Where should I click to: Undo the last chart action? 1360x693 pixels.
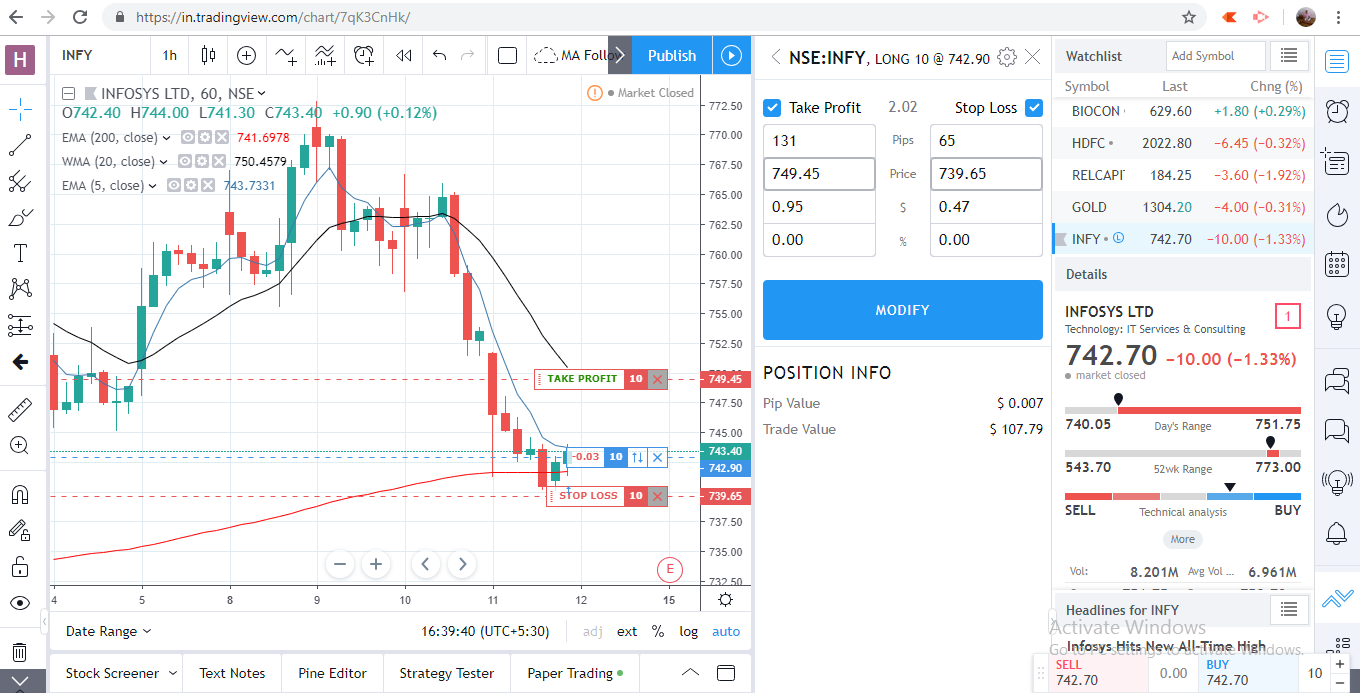click(439, 55)
